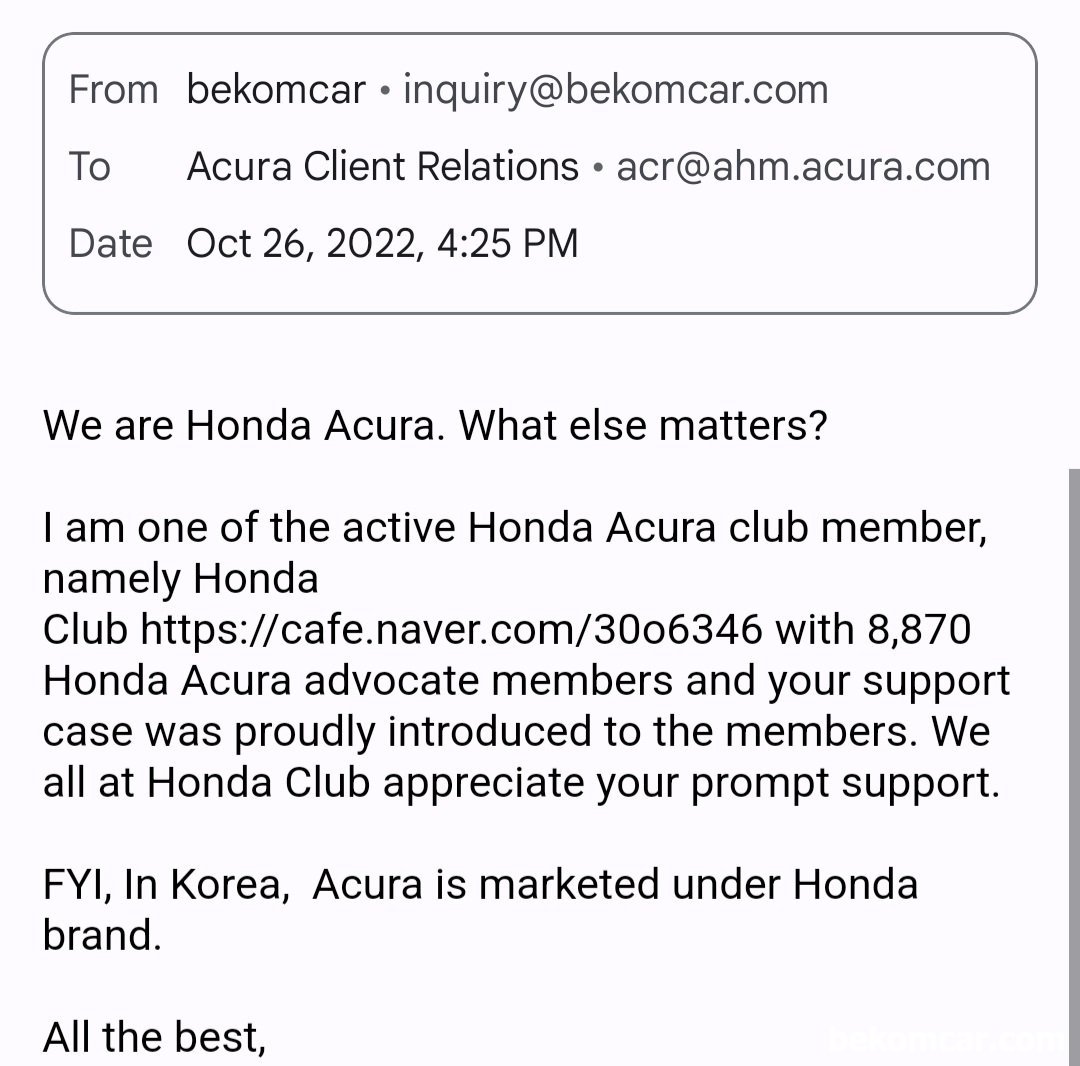Select recipient name Acura Client Relations
Viewport: 1080px width, 1066px height.
tap(382, 167)
